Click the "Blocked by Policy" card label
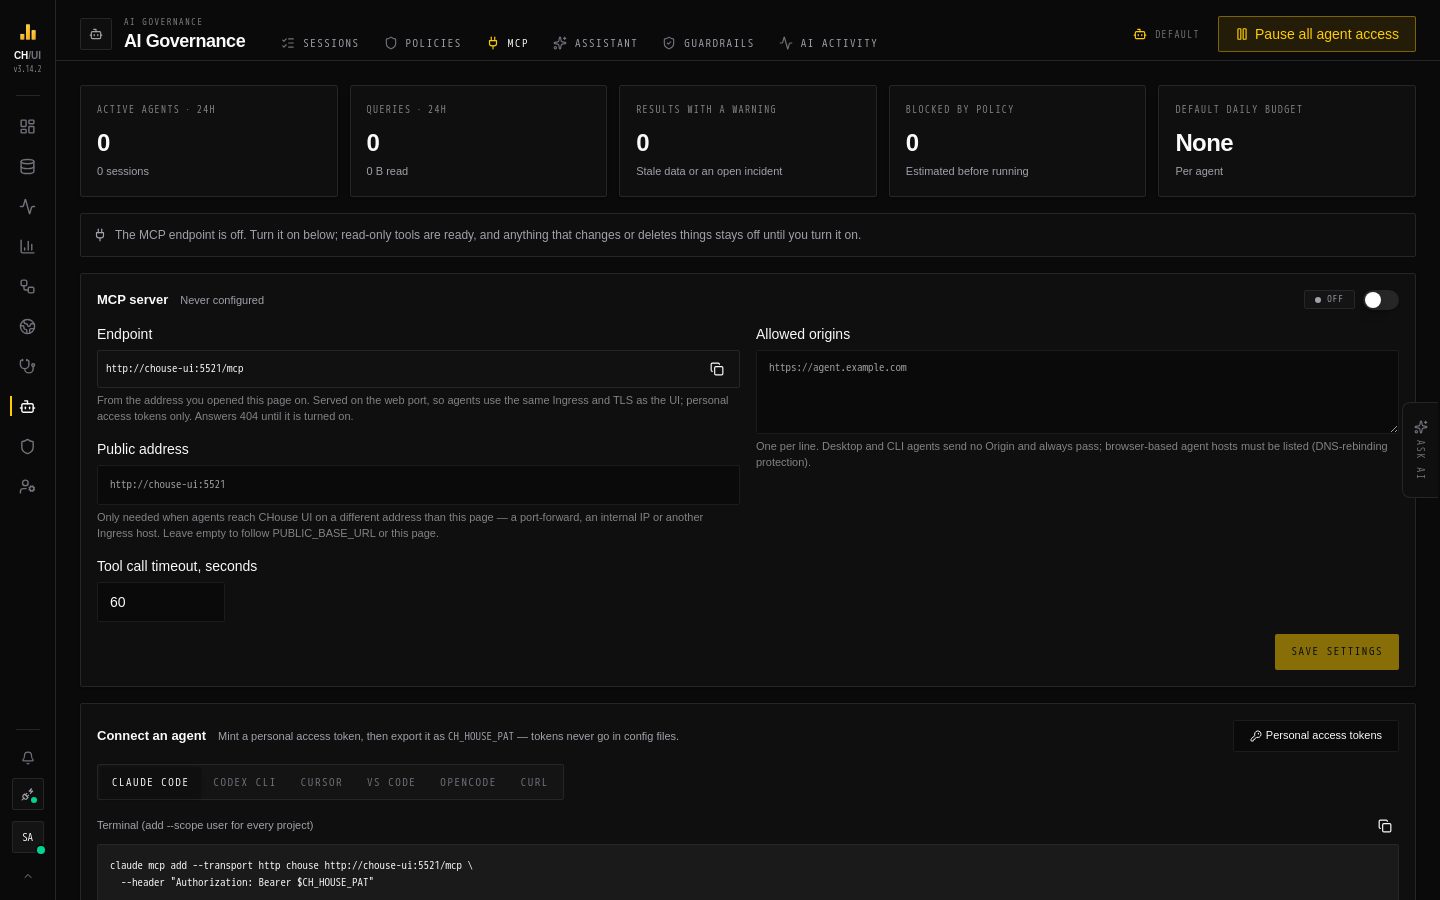 click(960, 110)
